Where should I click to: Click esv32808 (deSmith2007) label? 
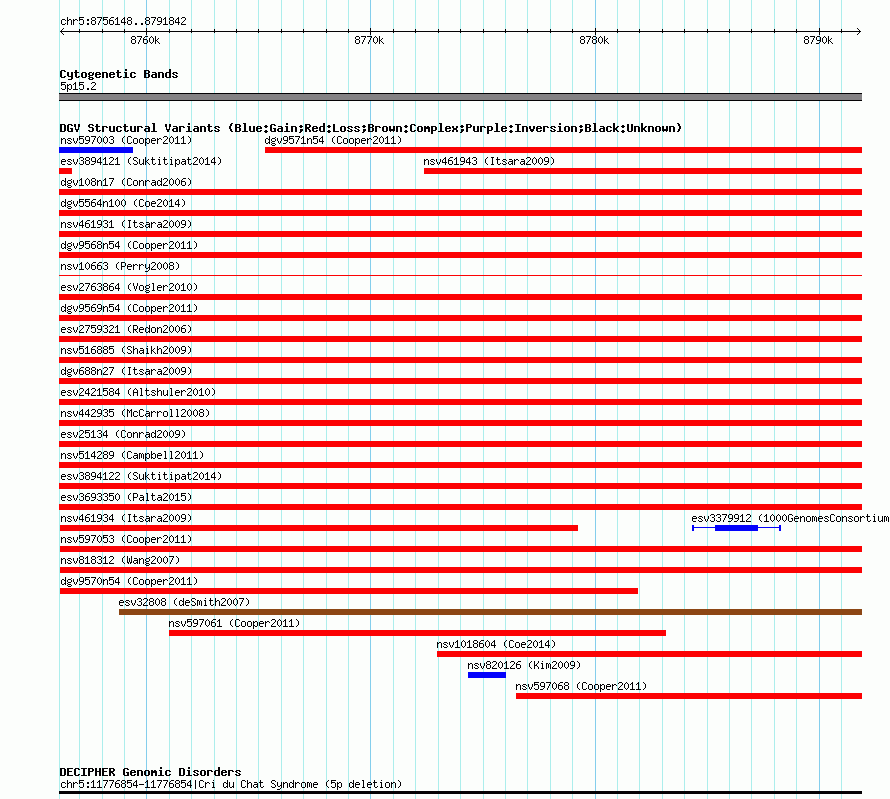tap(184, 602)
